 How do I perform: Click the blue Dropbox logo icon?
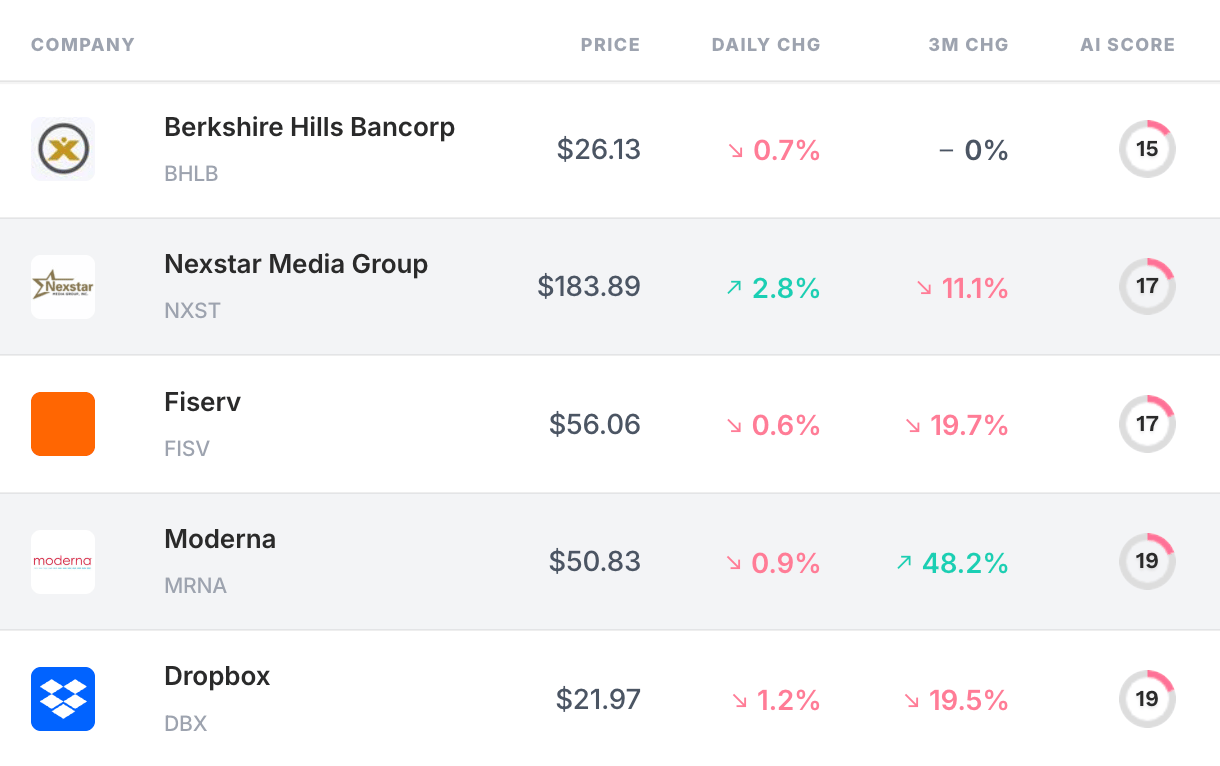pyautogui.click(x=63, y=698)
